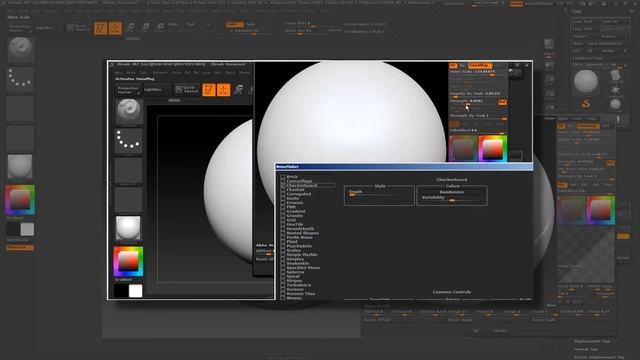
Task: Select black color swatch in magnified shelf
Action: 121,291
